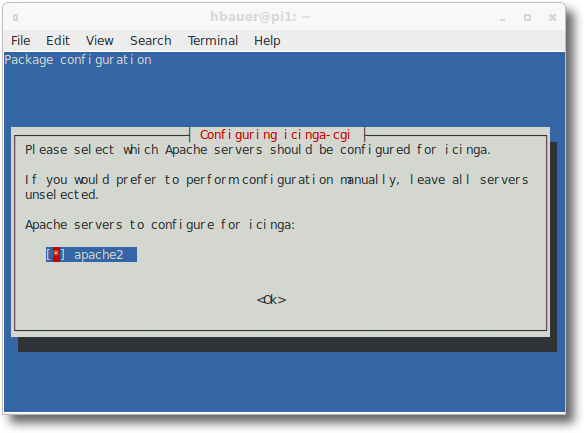Image resolution: width=584 pixels, height=433 pixels.
Task: Open the Help menu
Action: [267, 40]
